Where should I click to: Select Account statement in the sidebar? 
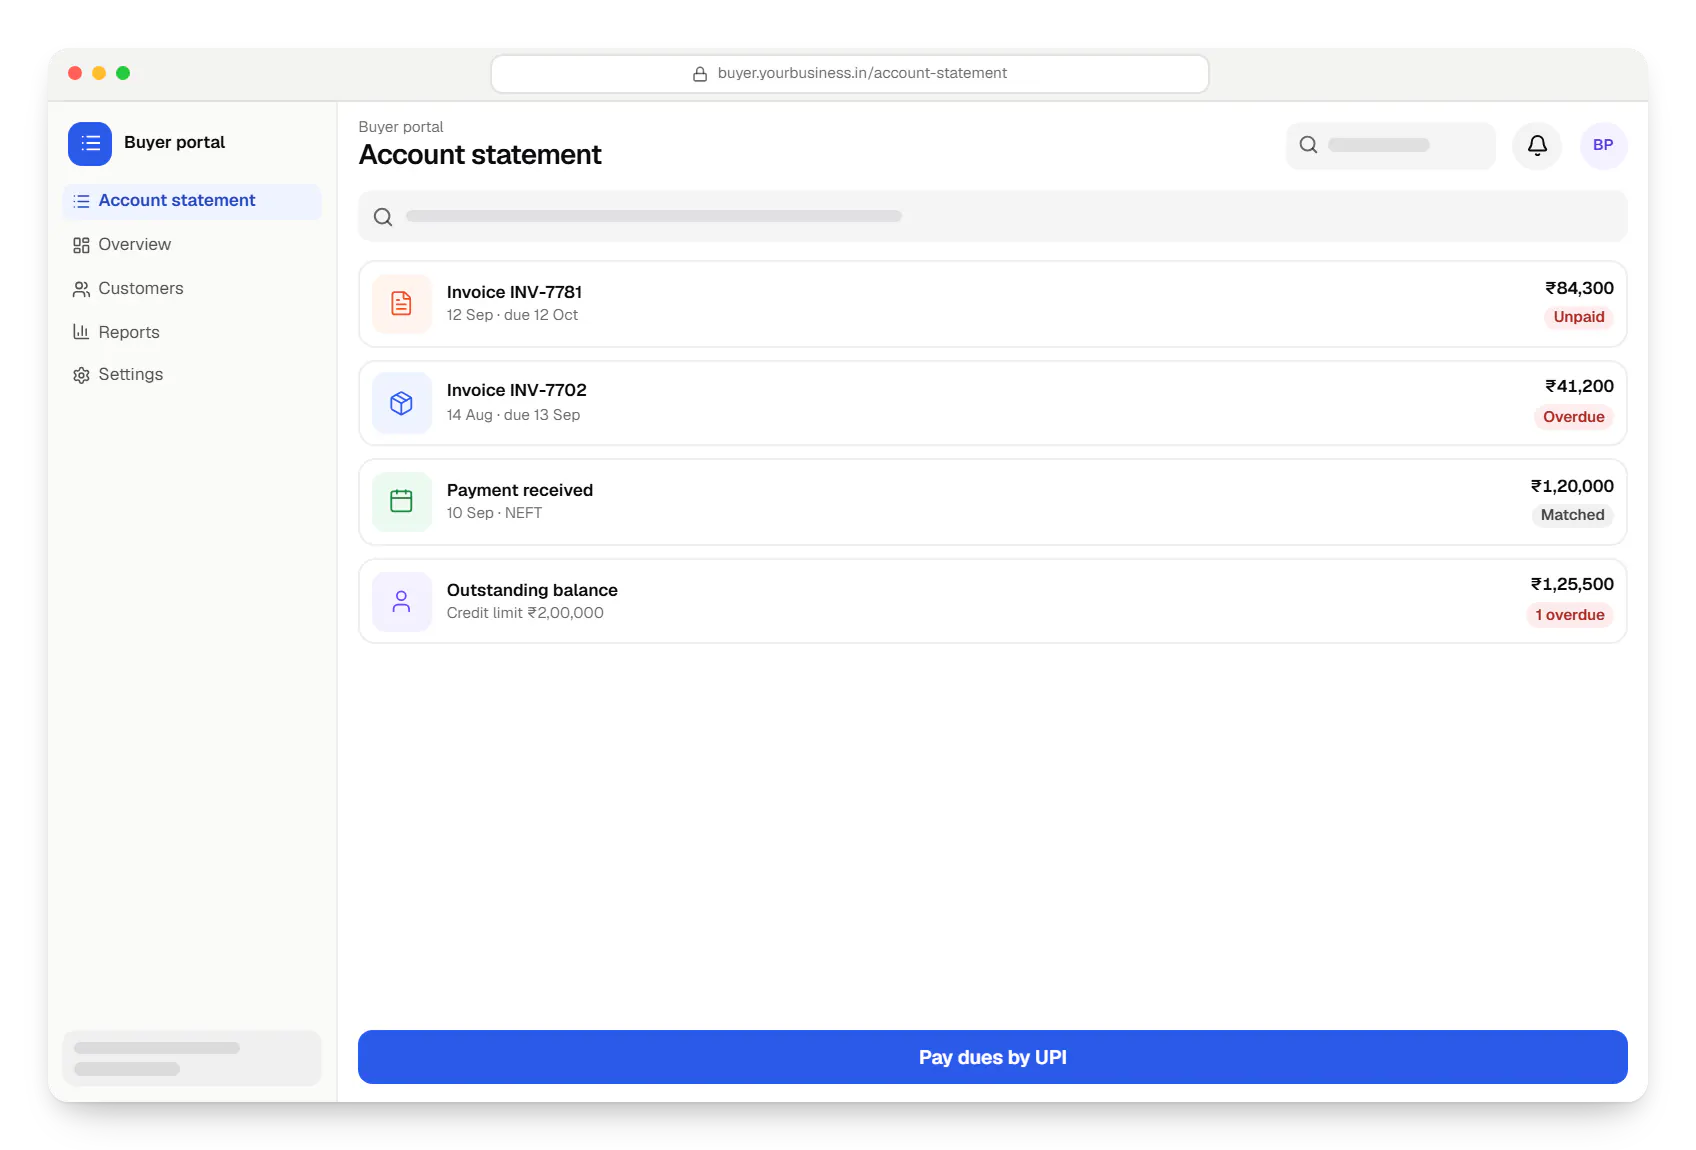click(192, 201)
